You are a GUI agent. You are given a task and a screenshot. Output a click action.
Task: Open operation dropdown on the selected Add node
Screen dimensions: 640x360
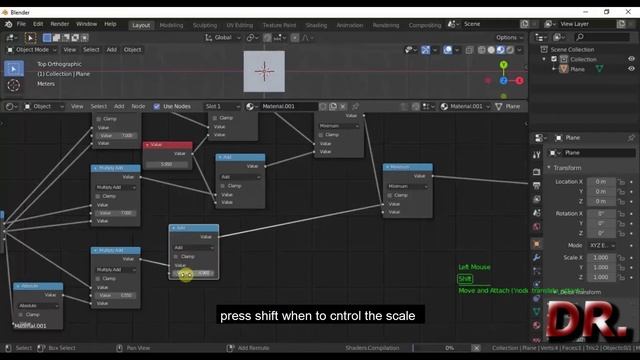pos(194,248)
